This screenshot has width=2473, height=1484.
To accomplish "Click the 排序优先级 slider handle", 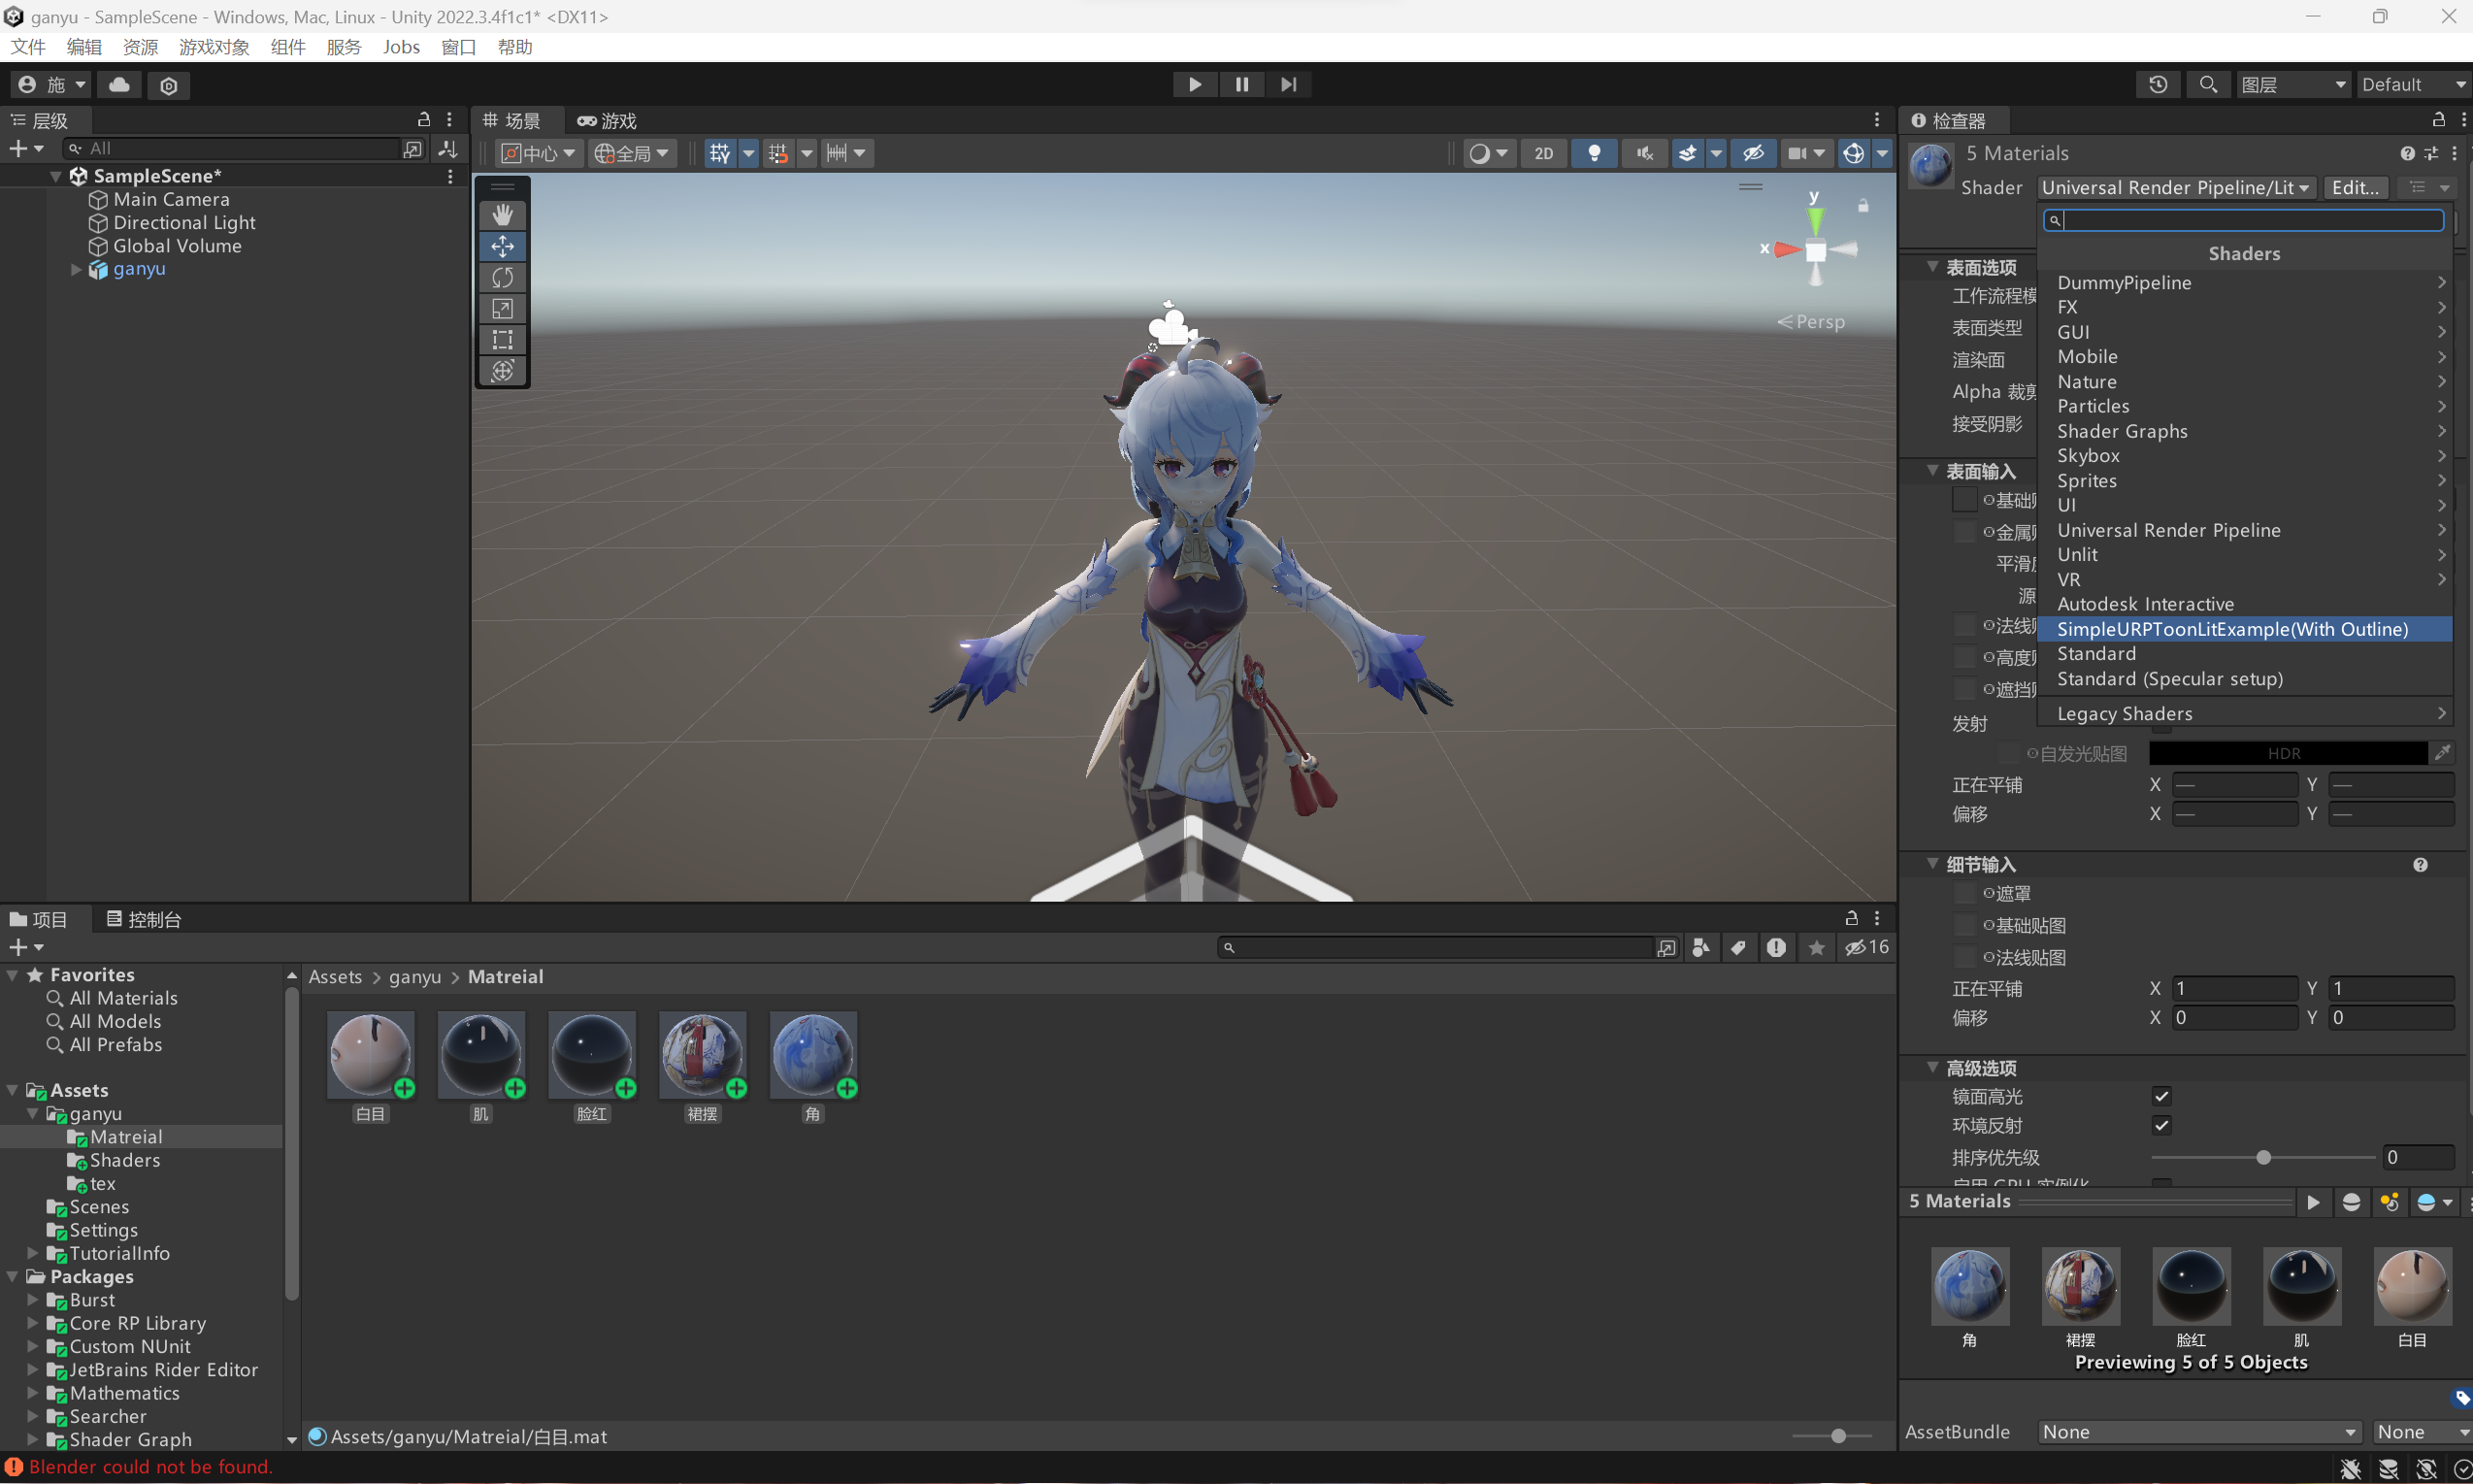I will (x=2263, y=1157).
